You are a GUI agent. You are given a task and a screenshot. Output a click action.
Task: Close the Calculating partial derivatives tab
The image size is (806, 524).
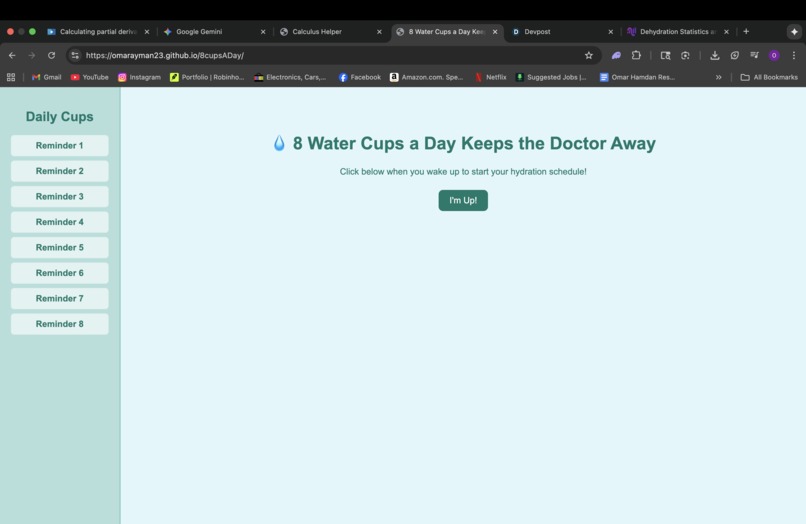[146, 31]
